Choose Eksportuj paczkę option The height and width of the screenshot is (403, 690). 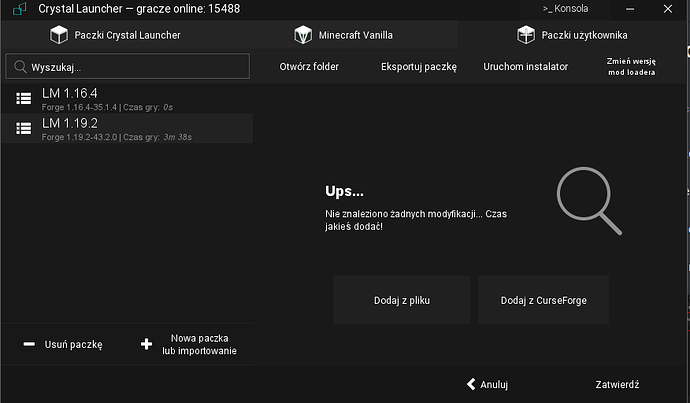(x=418, y=67)
